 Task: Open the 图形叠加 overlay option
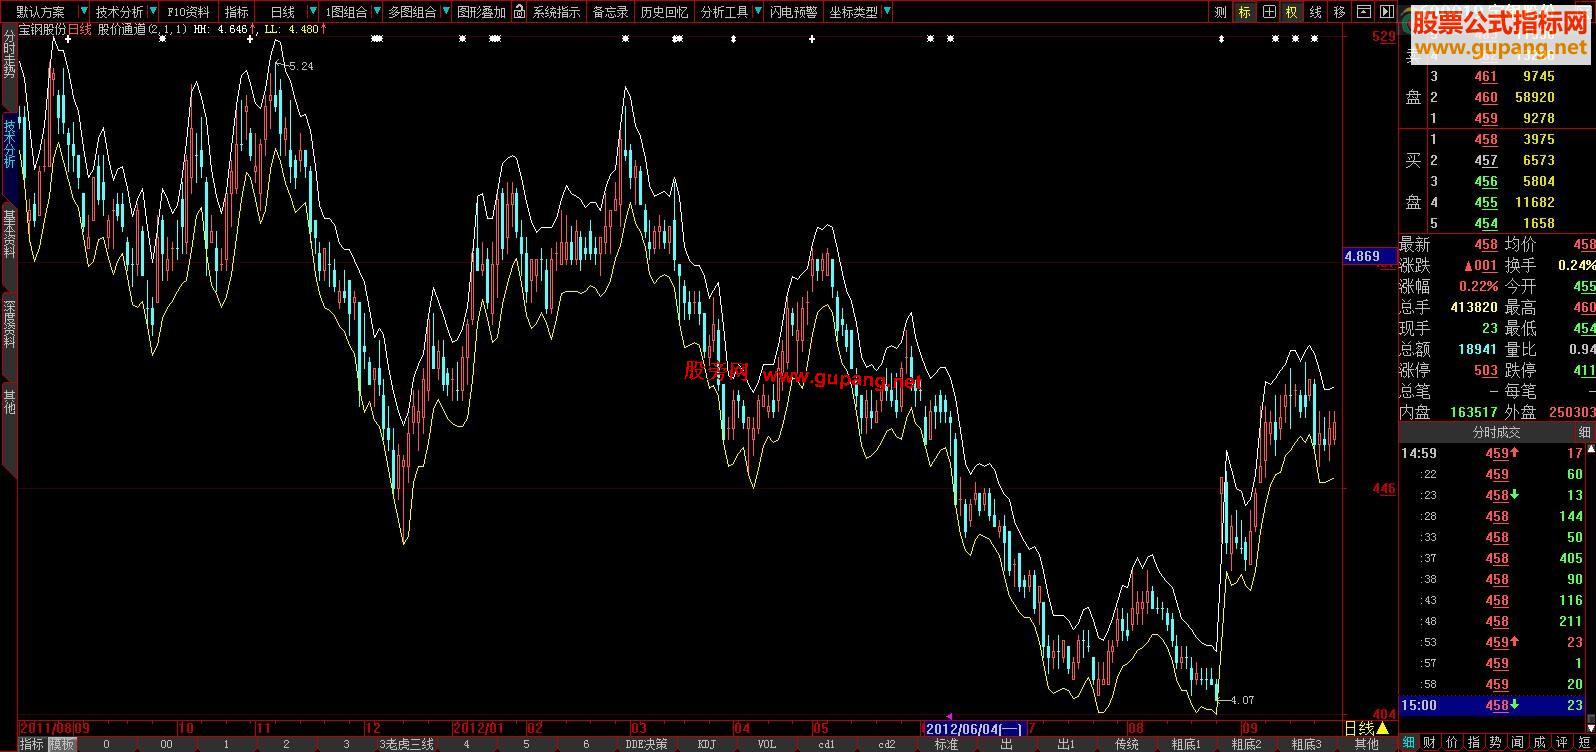[481, 12]
